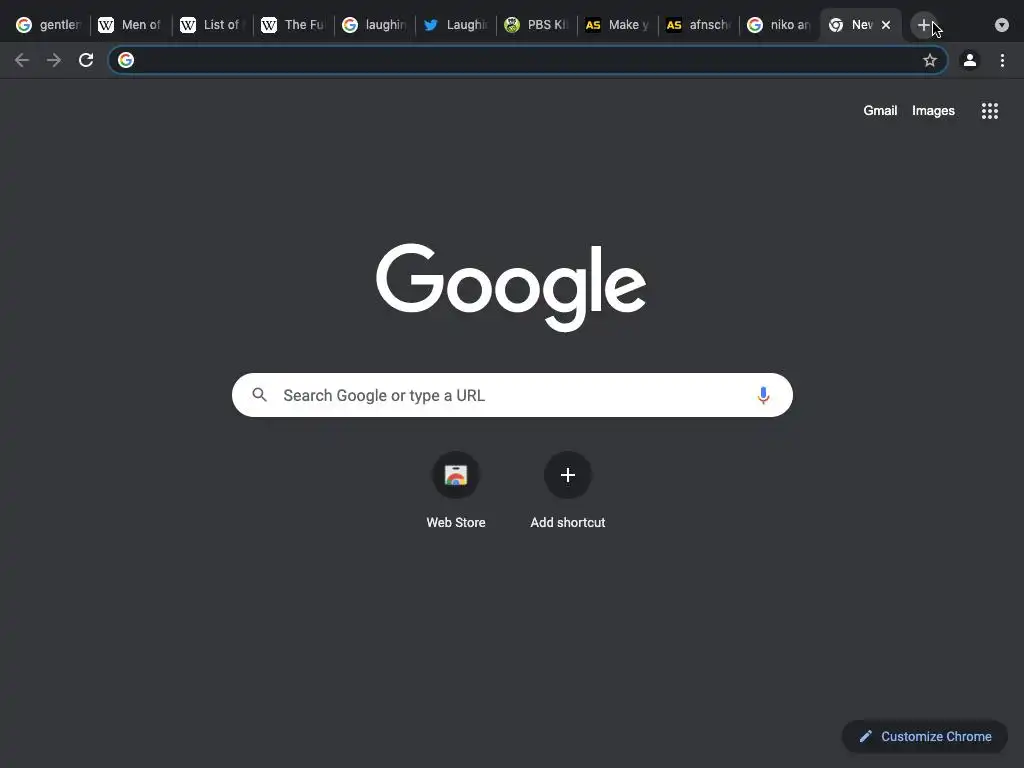Switch to the 'laughin' Google tab
Viewport: 1024px width, 768px height.
tap(374, 25)
